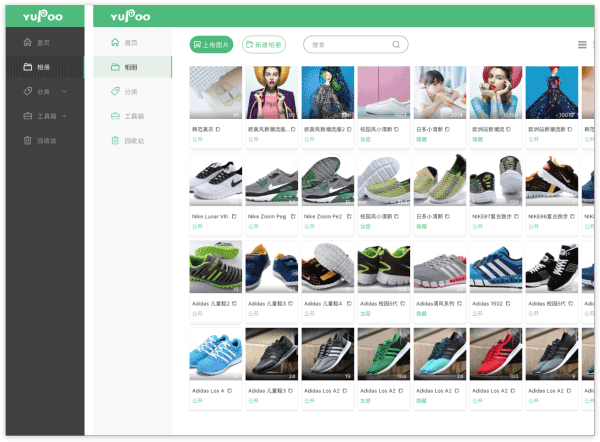Viewport: 600px width, 442px height.
Task: Click the copy icon beside Adidas Los A
Action: (230, 391)
